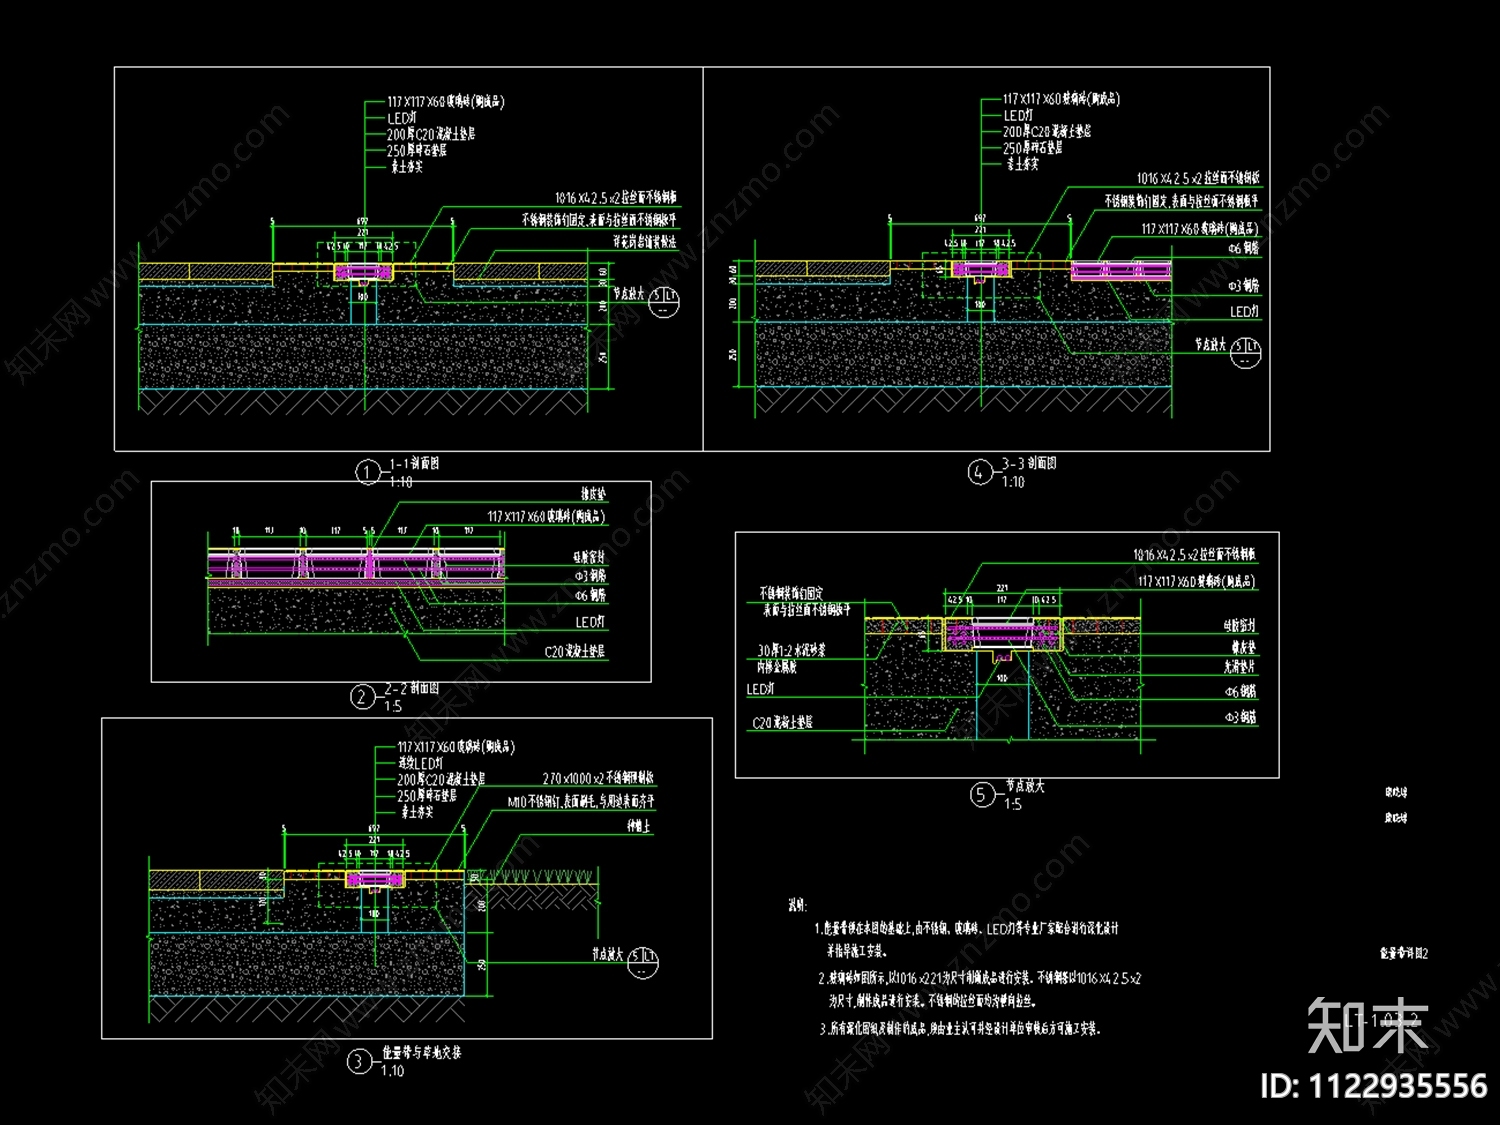
Task: Click the circled 5 drawing number marker
Action: (x=982, y=795)
